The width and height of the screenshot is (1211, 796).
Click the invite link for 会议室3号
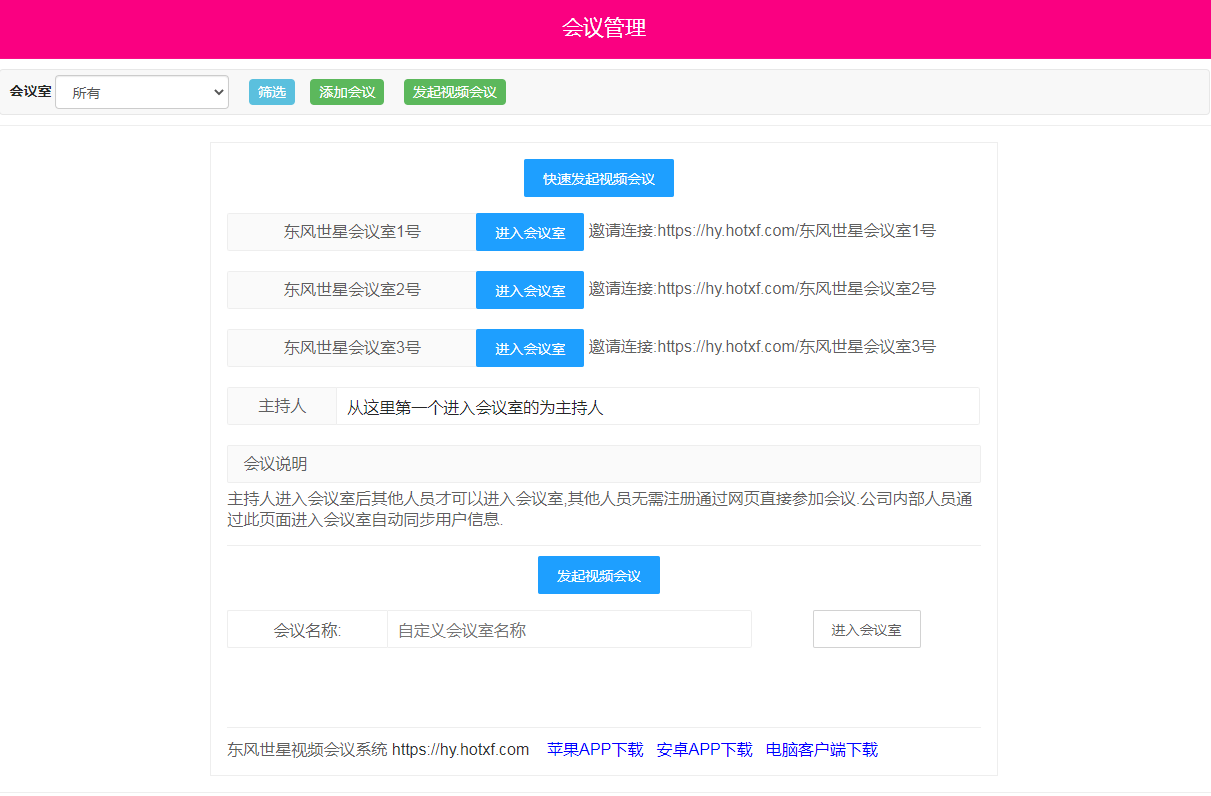[x=763, y=346]
